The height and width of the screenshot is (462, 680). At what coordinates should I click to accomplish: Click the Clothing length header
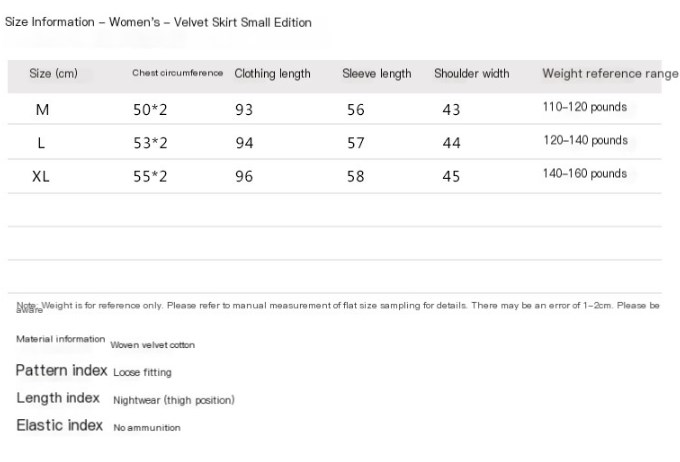tap(272, 74)
